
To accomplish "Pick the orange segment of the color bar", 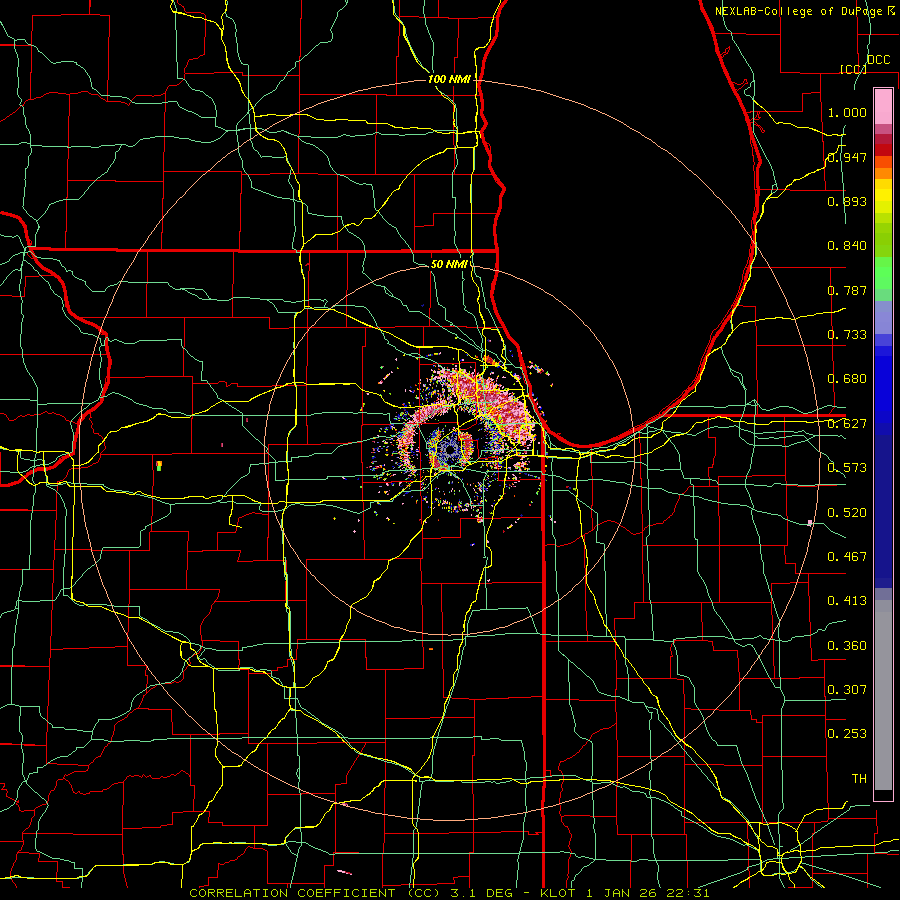I will coord(883,173).
